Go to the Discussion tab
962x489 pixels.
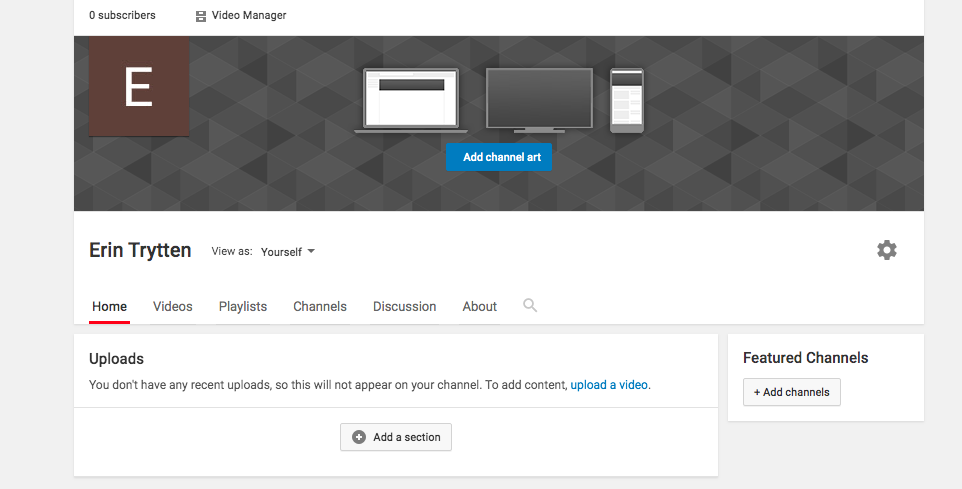(404, 307)
